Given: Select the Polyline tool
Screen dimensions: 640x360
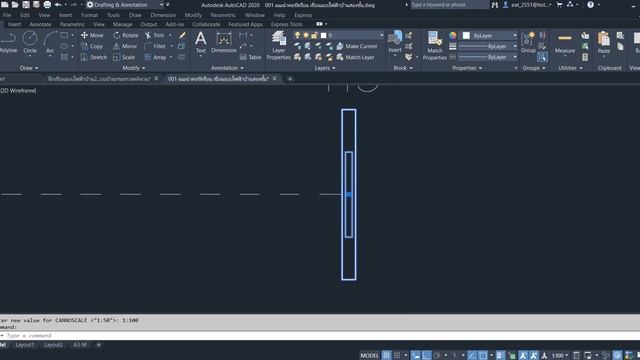Looking at the screenshot, I should pyautogui.click(x=8, y=42).
